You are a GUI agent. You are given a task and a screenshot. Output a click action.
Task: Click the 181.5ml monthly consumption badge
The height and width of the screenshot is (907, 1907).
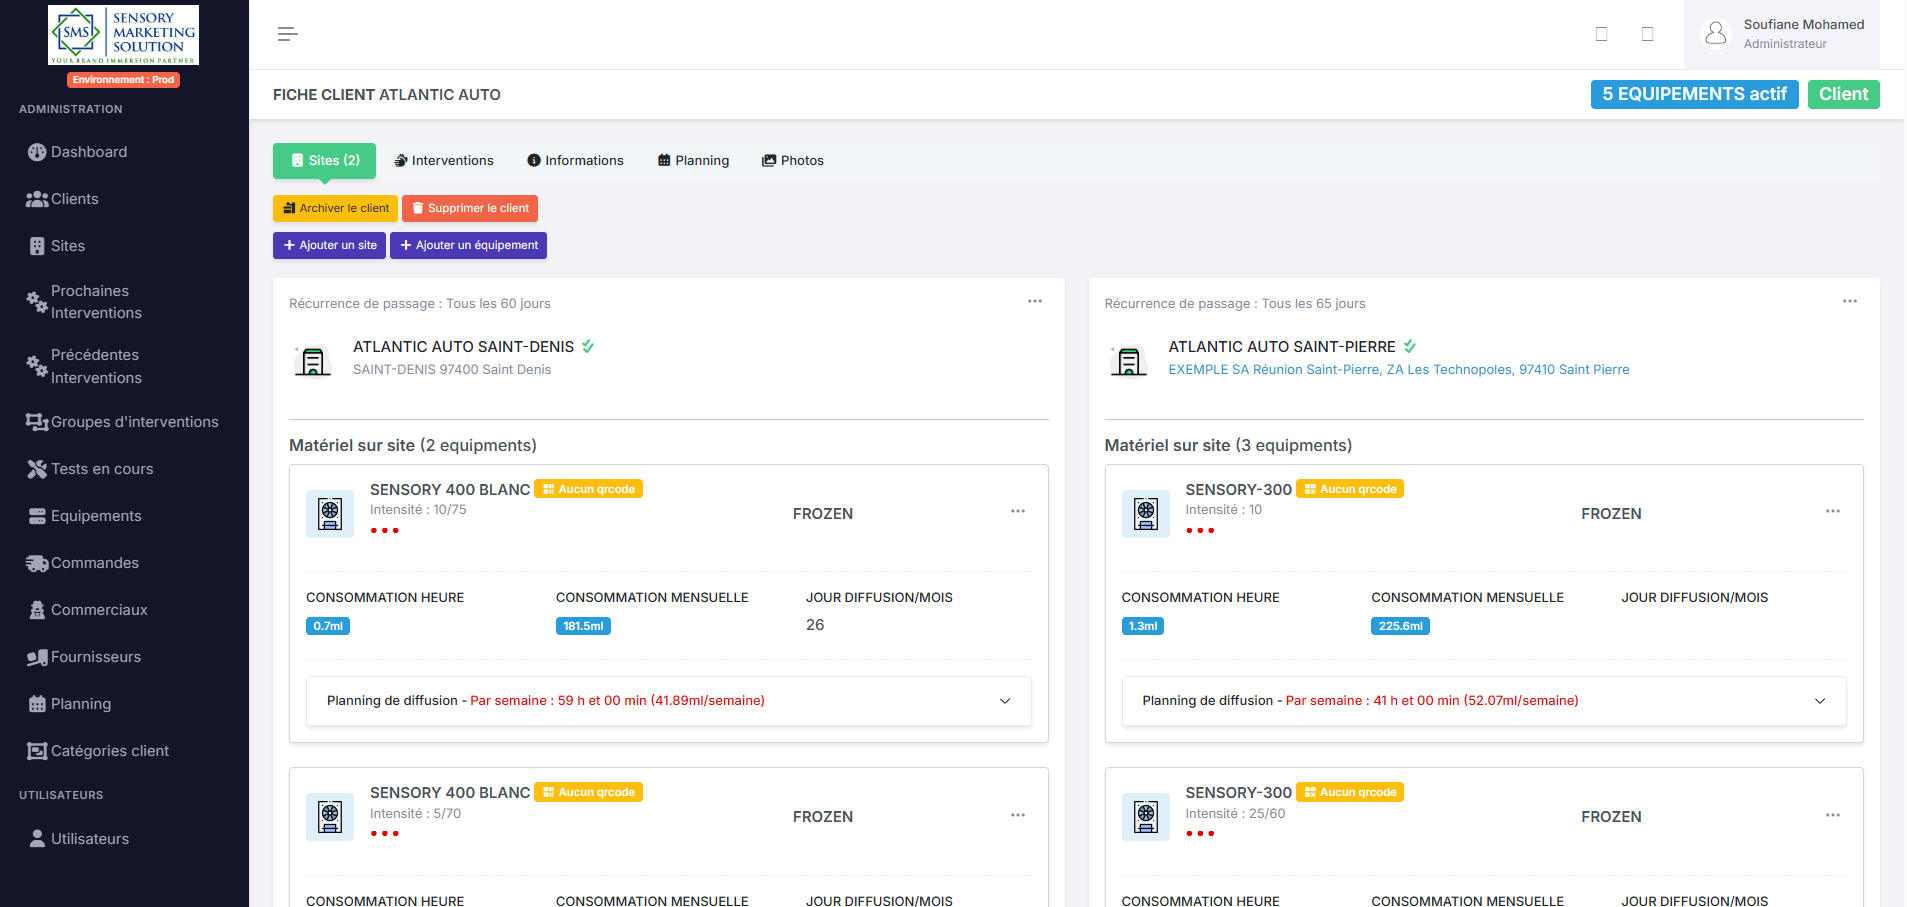pos(583,626)
